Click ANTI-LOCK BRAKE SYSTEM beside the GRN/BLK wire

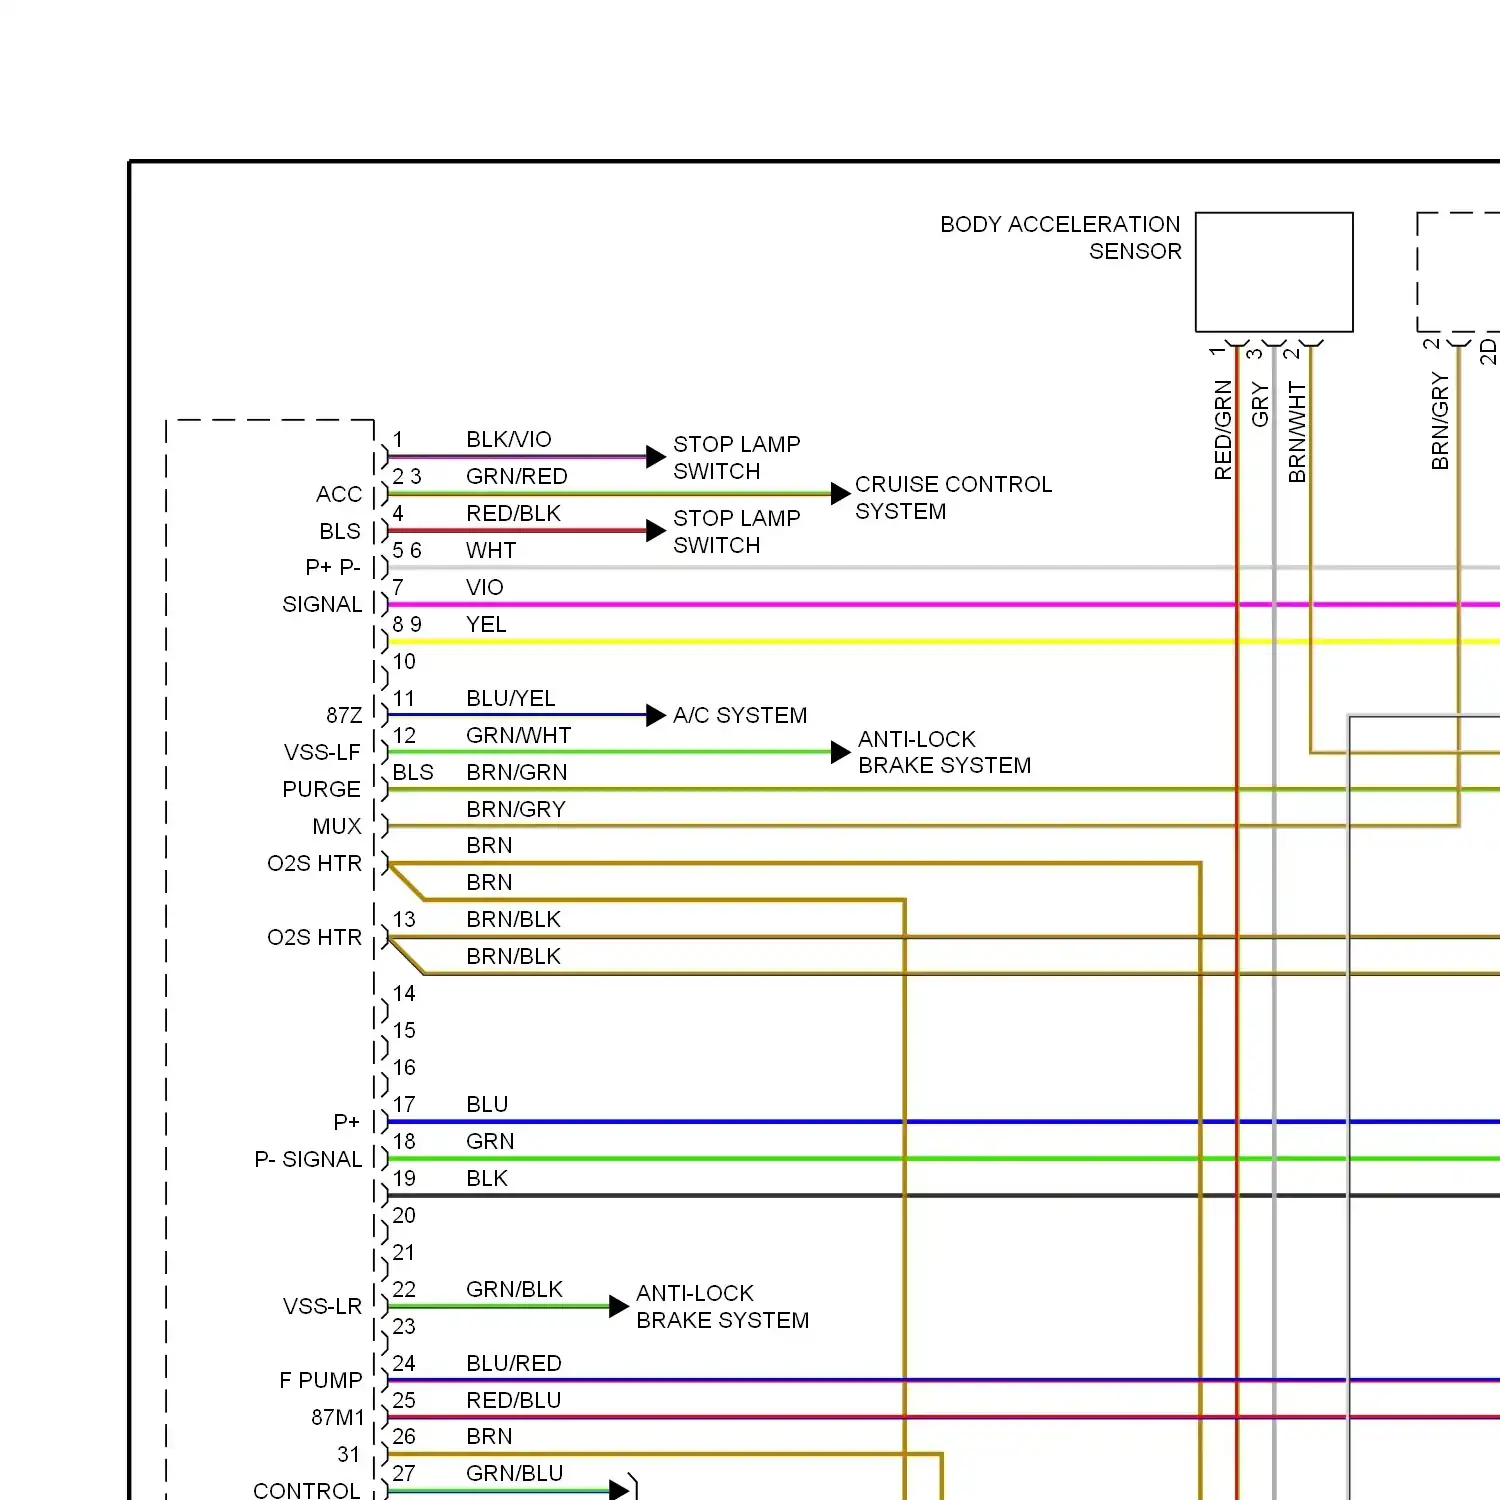(x=722, y=1306)
